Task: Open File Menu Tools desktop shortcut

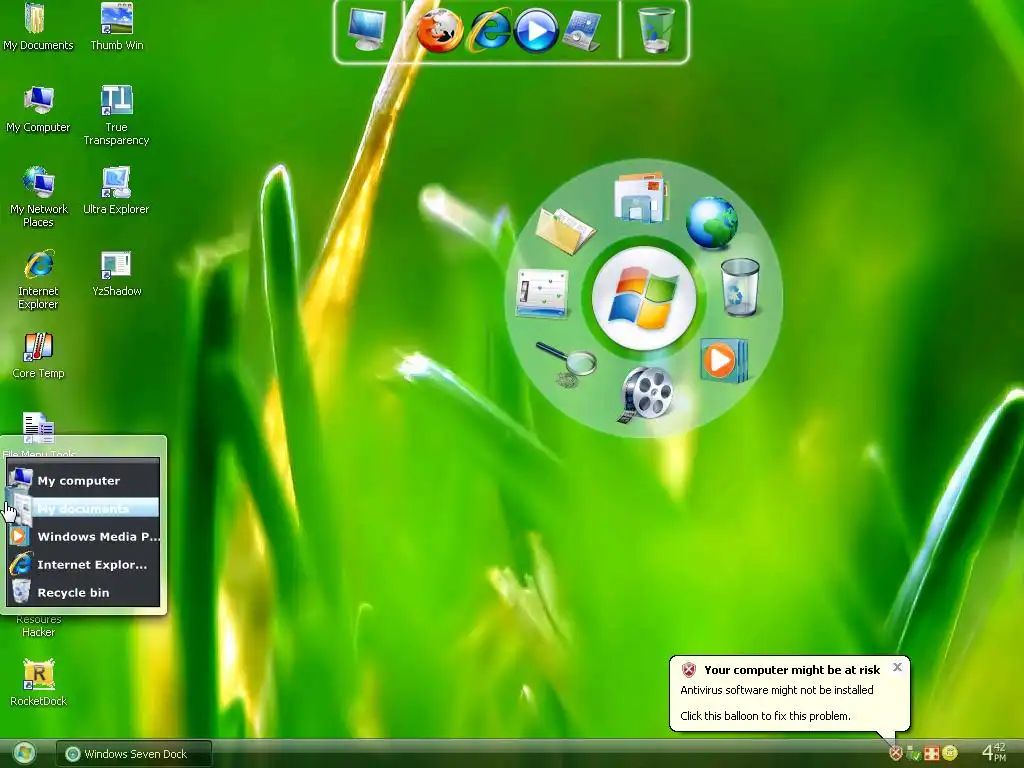Action: click(x=39, y=428)
